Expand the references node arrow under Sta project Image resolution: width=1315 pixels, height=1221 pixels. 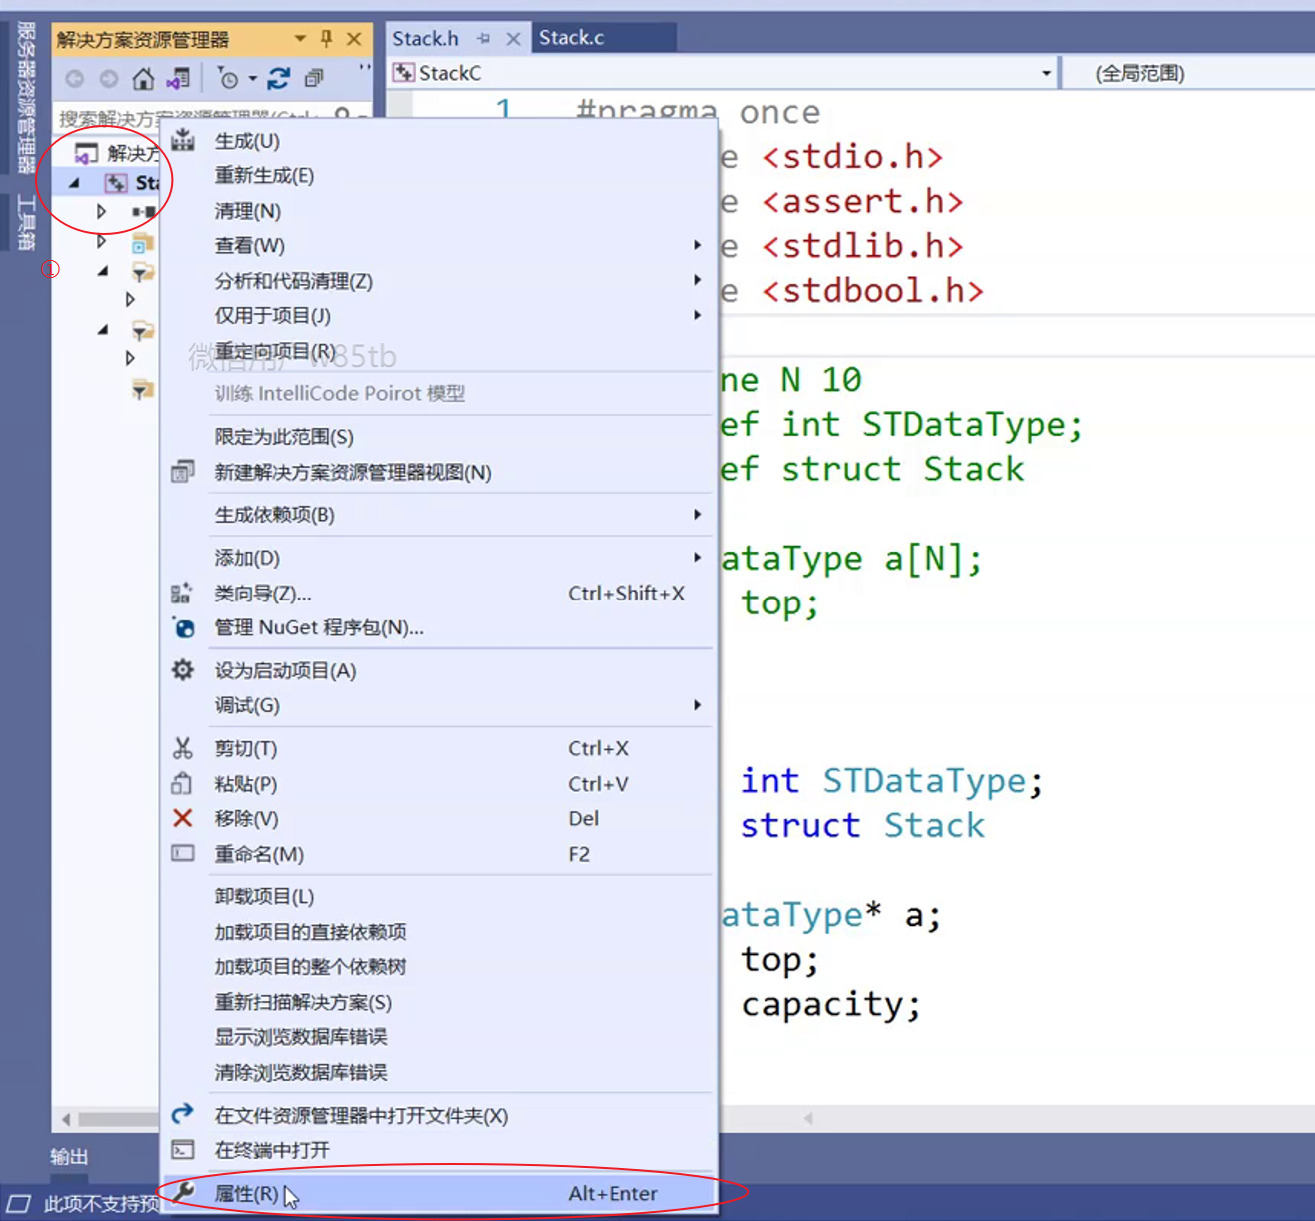pos(101,212)
